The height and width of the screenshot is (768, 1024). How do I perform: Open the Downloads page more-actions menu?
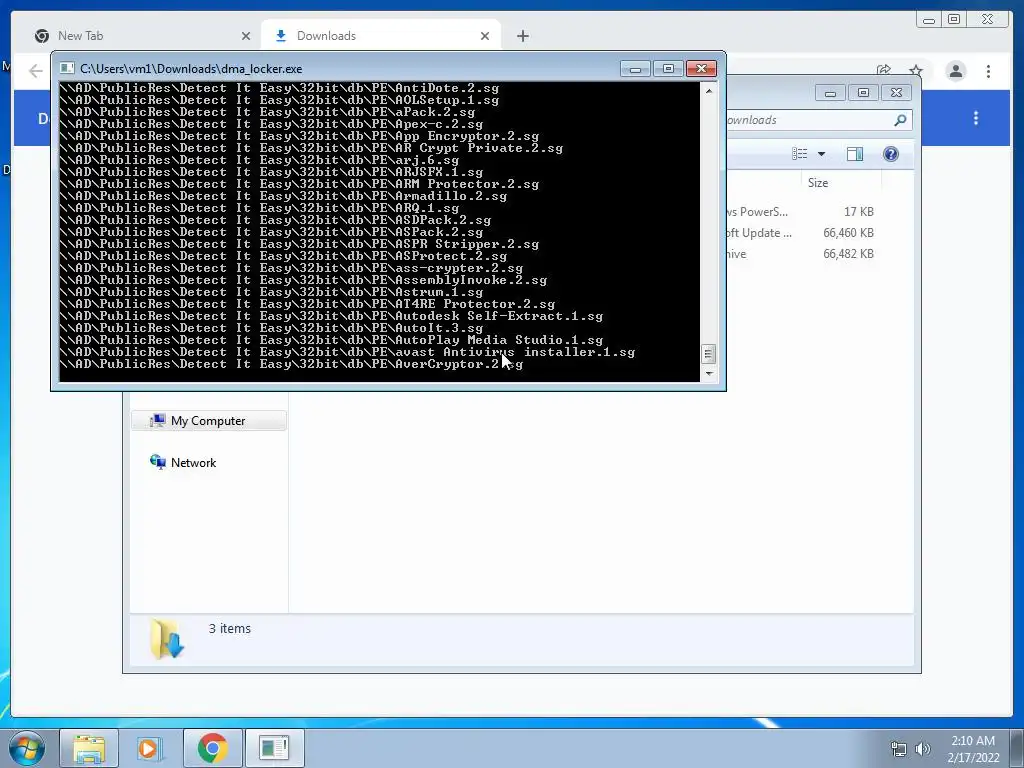976,118
